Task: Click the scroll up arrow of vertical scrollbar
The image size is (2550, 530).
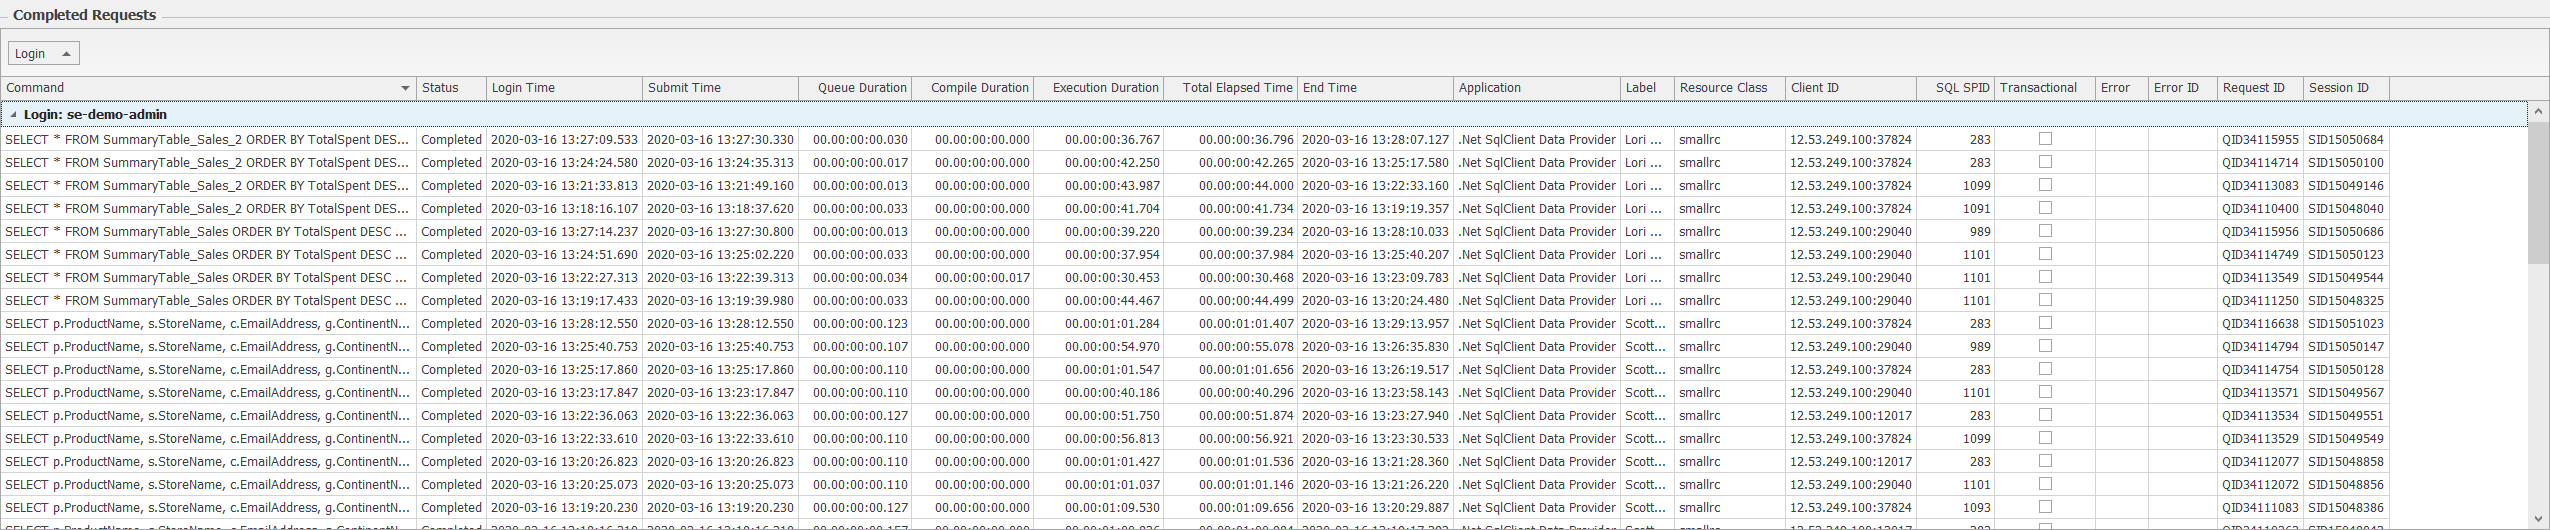Action: coord(2538,113)
